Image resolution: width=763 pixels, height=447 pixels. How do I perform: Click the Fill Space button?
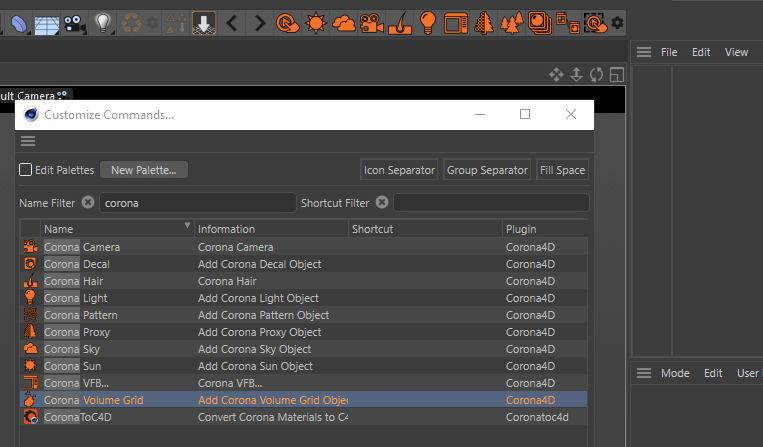pyautogui.click(x=563, y=170)
